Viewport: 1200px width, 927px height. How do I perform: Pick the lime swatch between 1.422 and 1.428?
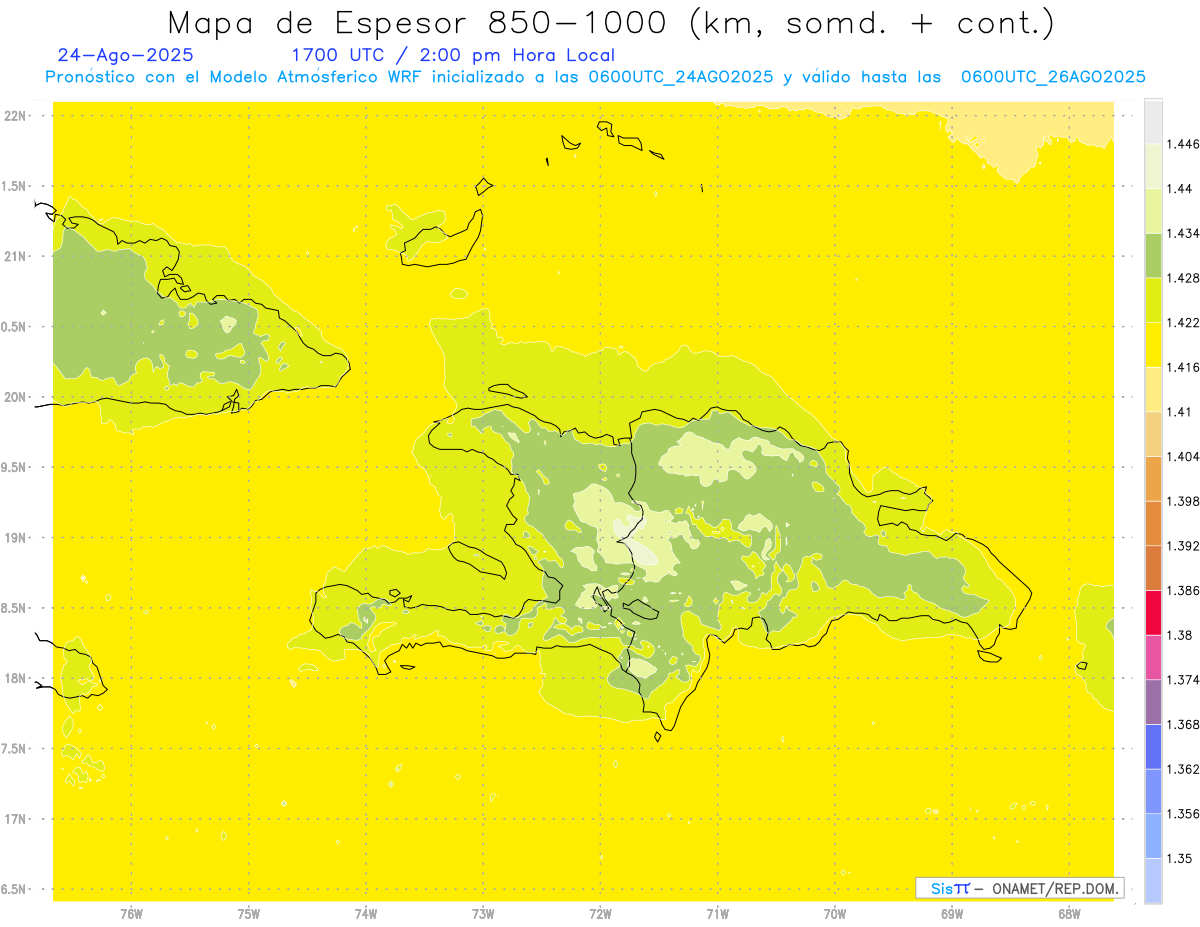[x=1153, y=300]
